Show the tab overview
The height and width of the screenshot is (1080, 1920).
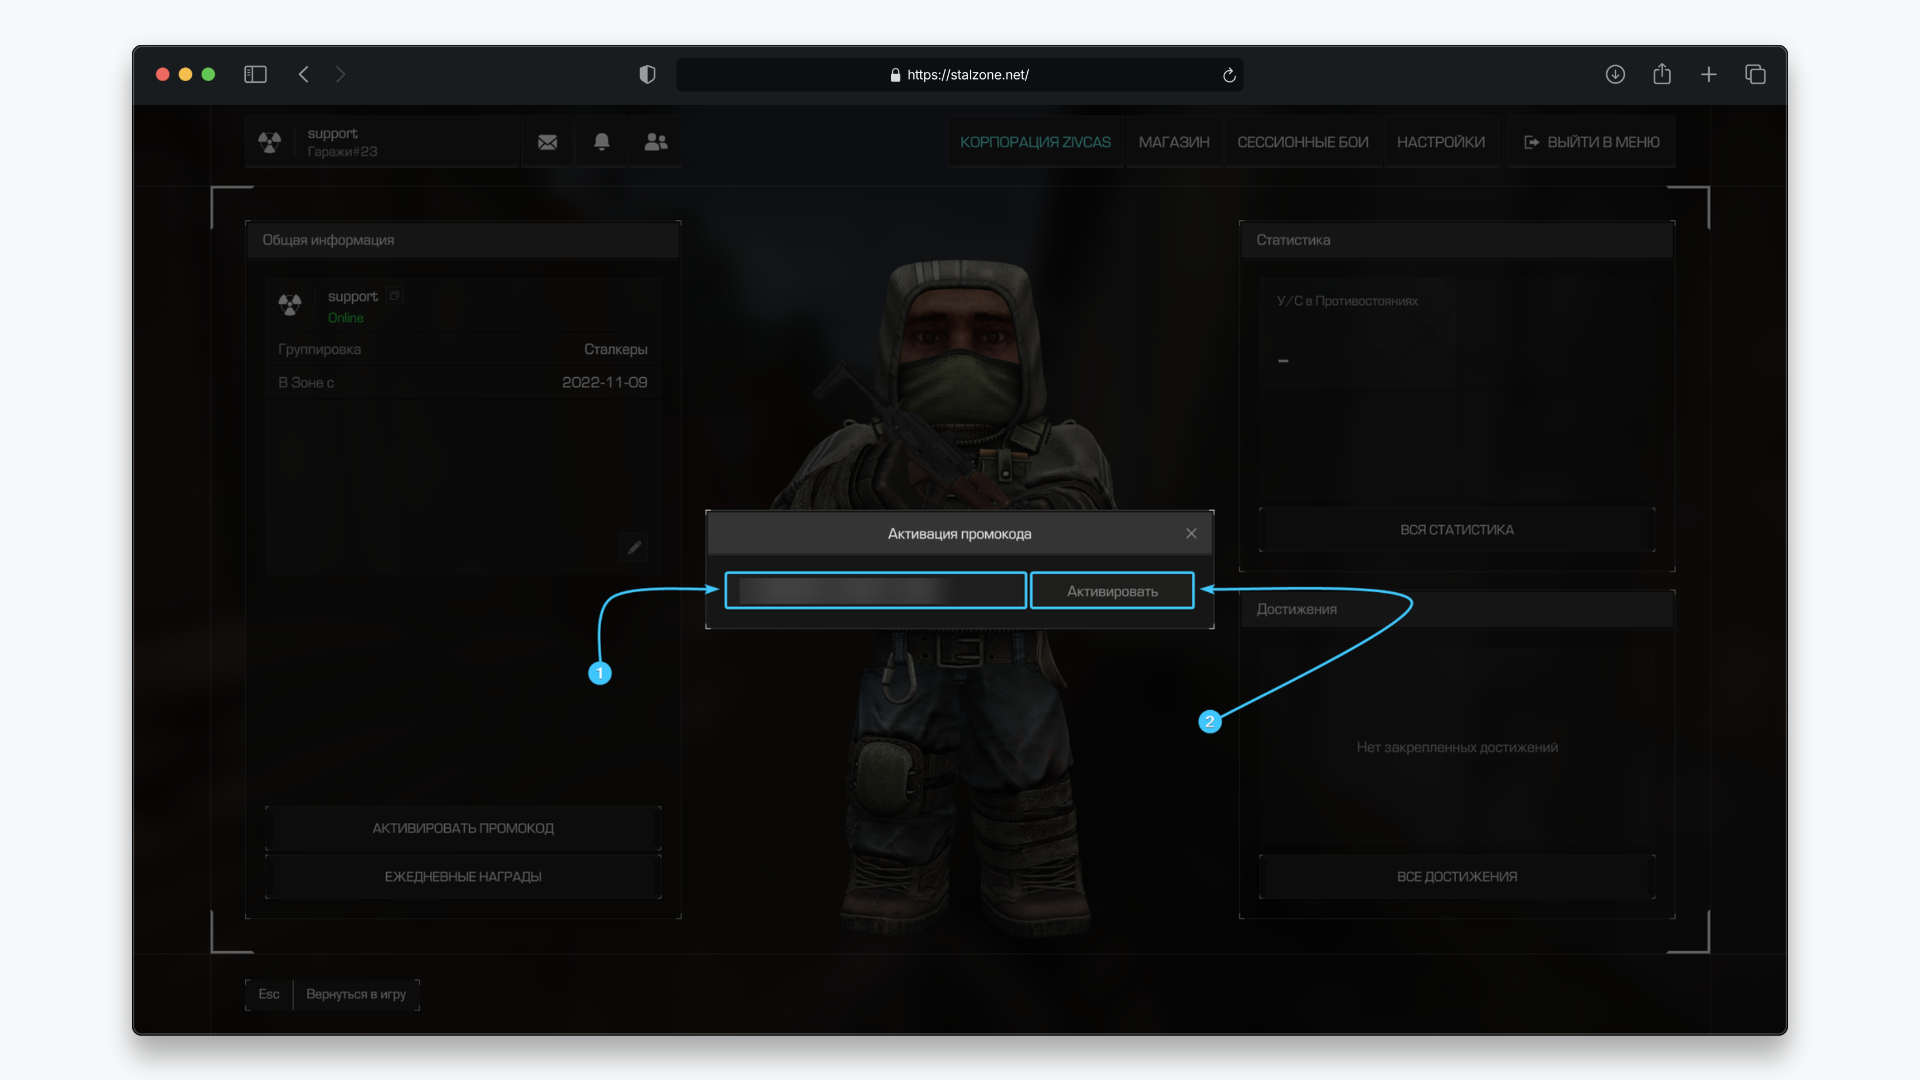point(1755,75)
